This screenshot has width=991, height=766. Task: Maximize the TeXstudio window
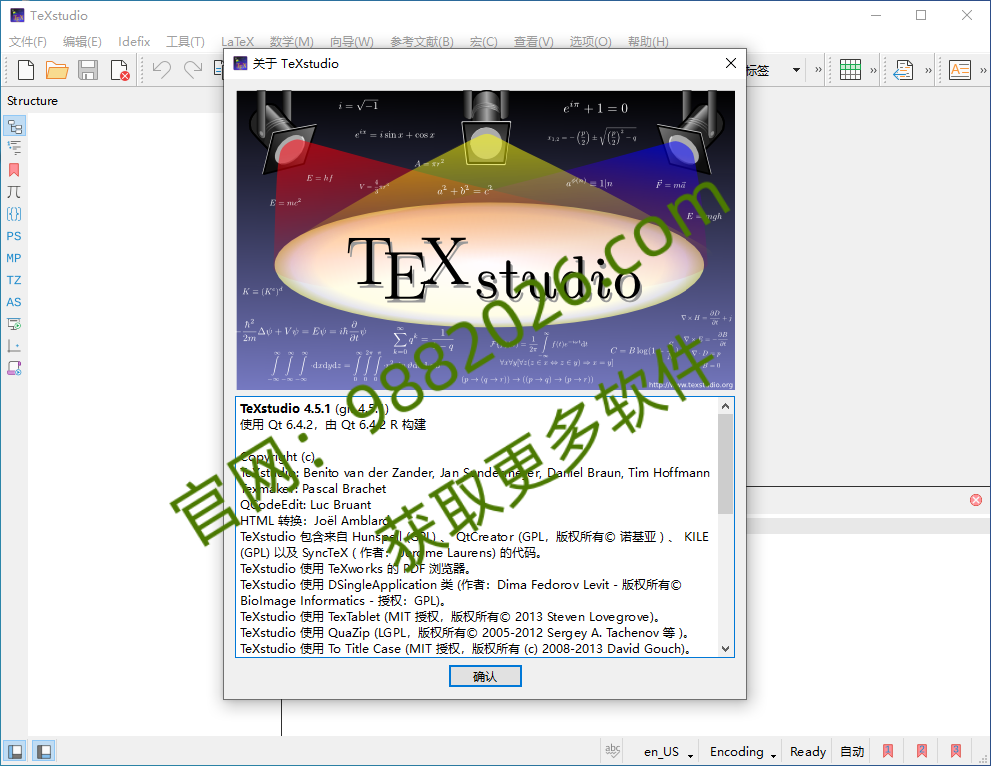coord(921,15)
